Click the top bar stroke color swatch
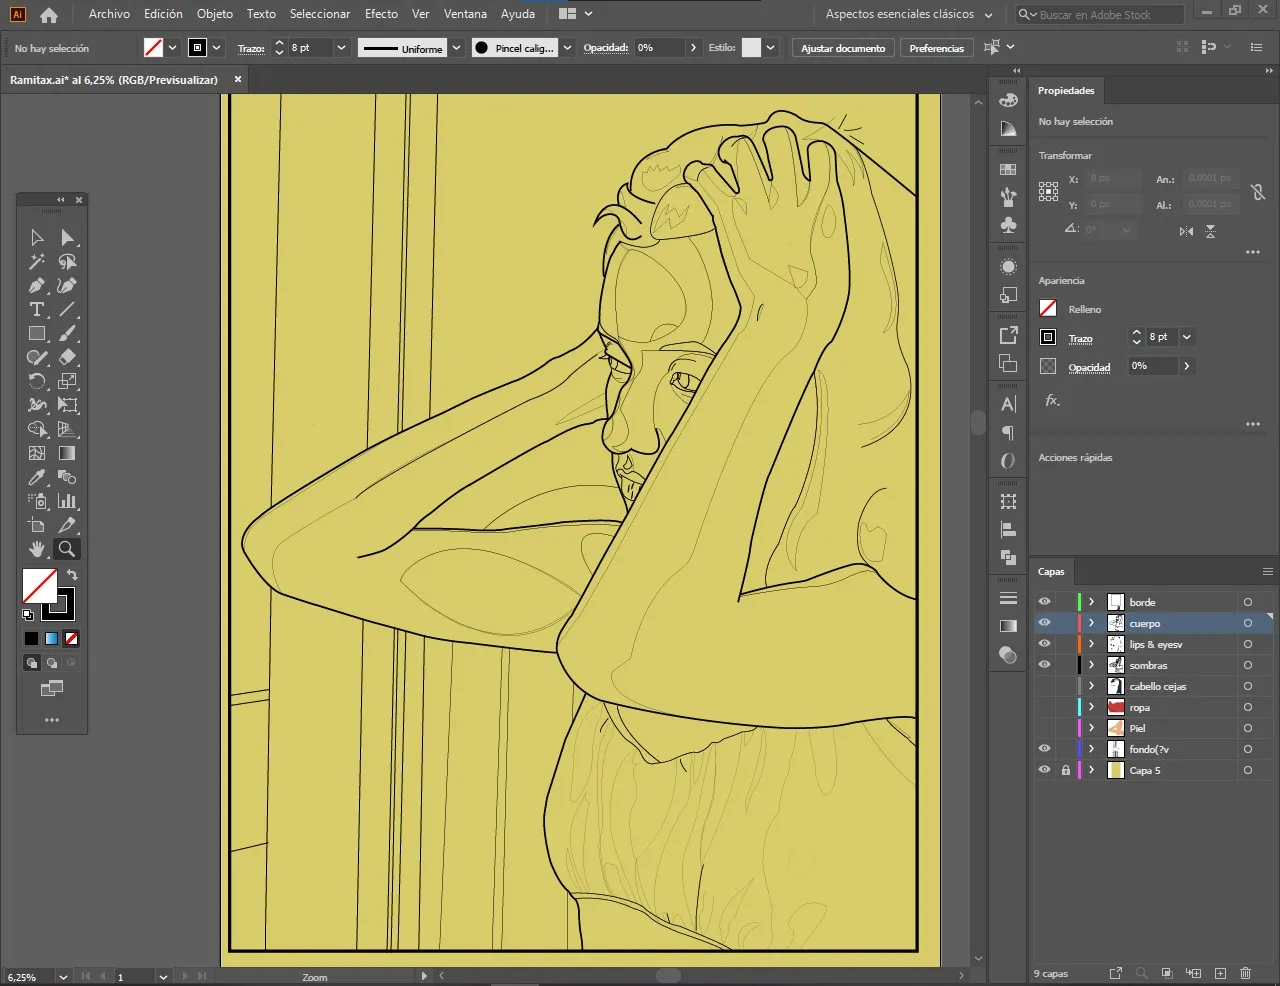The height and width of the screenshot is (986, 1280). (197, 48)
